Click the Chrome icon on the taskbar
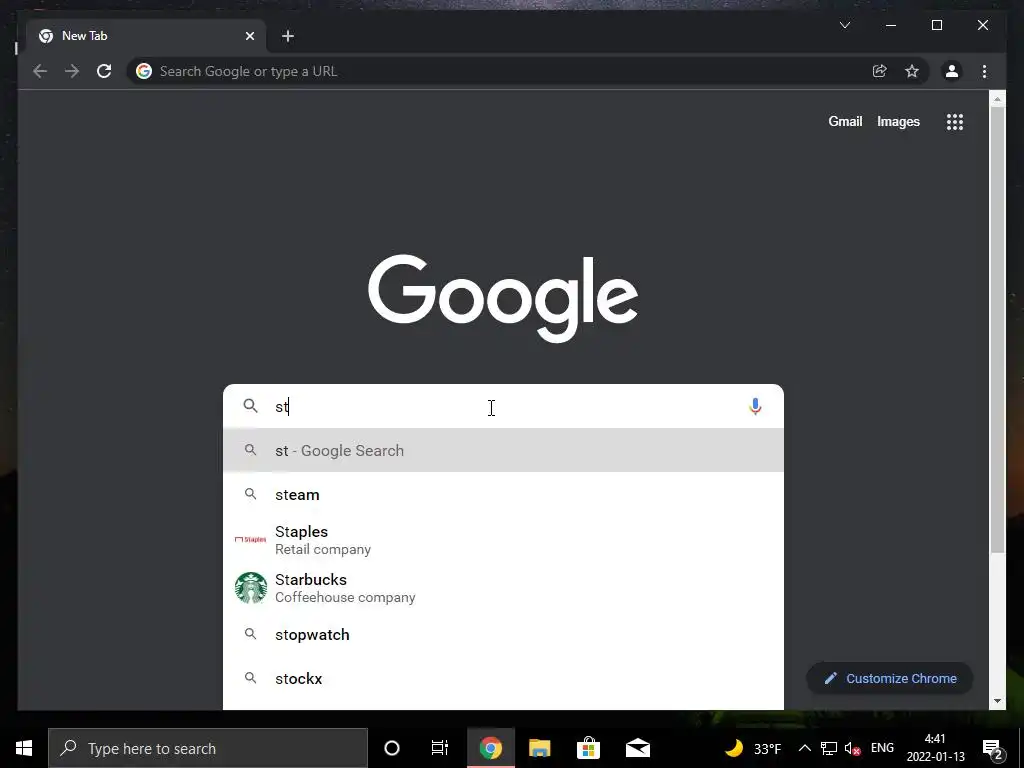The width and height of the screenshot is (1024, 768). [x=490, y=748]
